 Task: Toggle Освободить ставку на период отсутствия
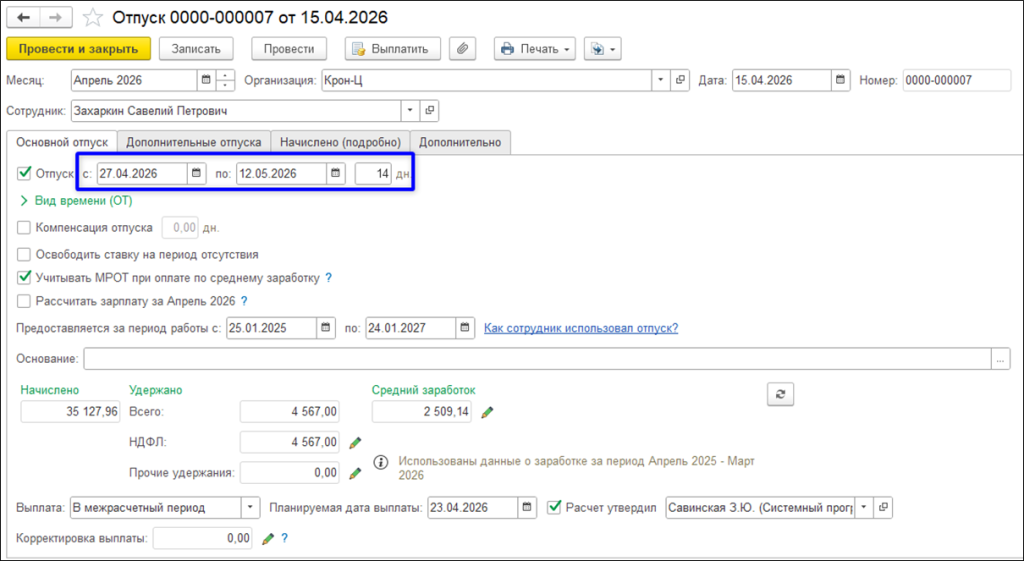(x=24, y=255)
